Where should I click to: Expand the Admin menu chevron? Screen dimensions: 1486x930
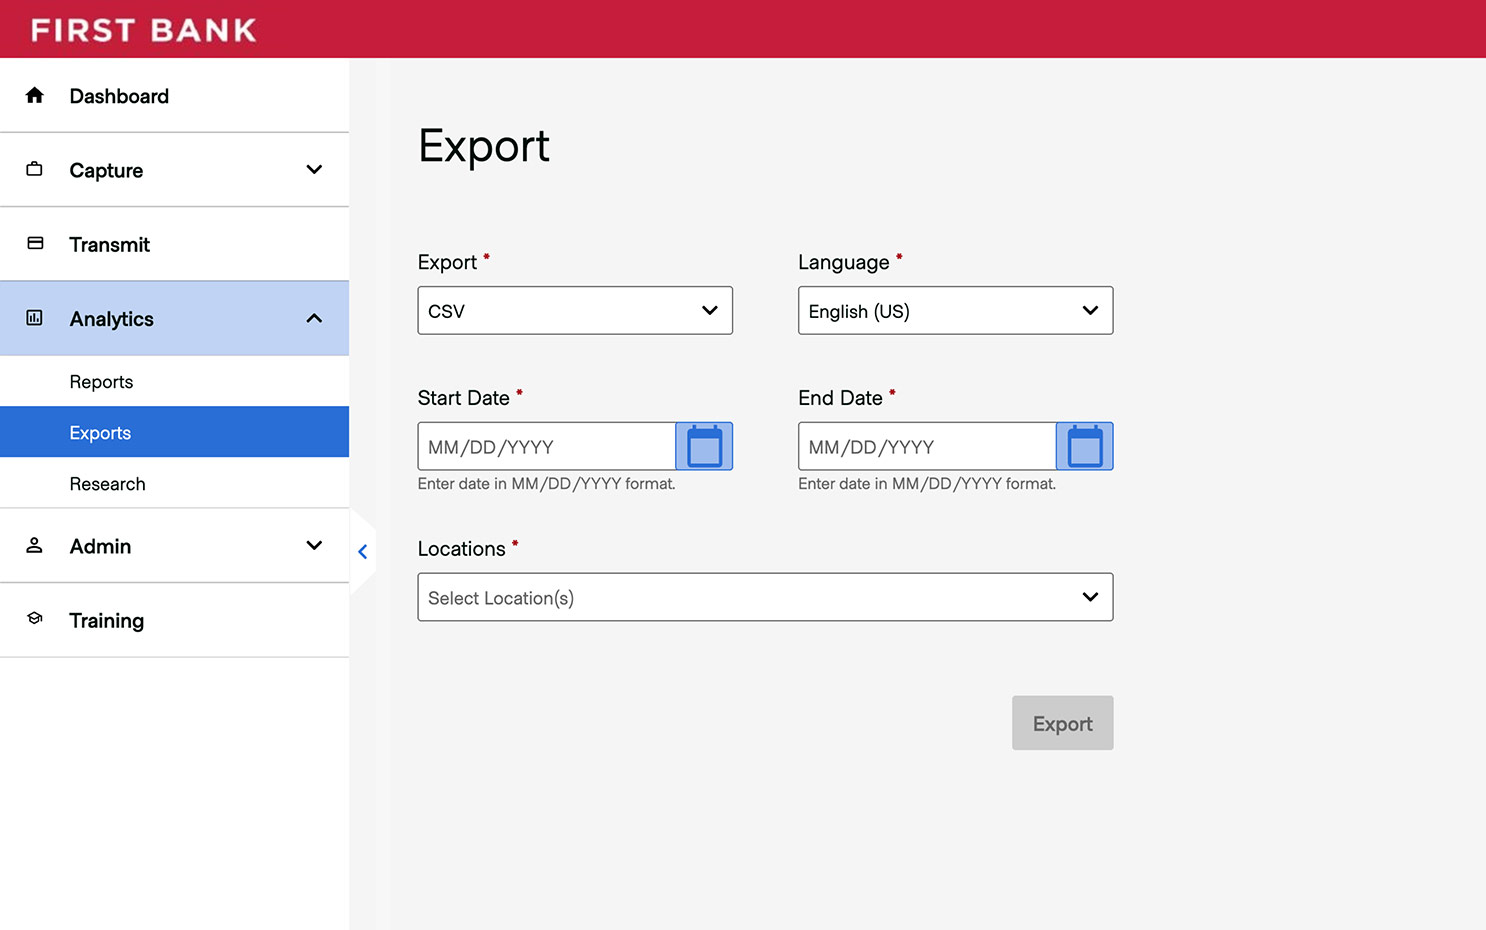point(314,545)
